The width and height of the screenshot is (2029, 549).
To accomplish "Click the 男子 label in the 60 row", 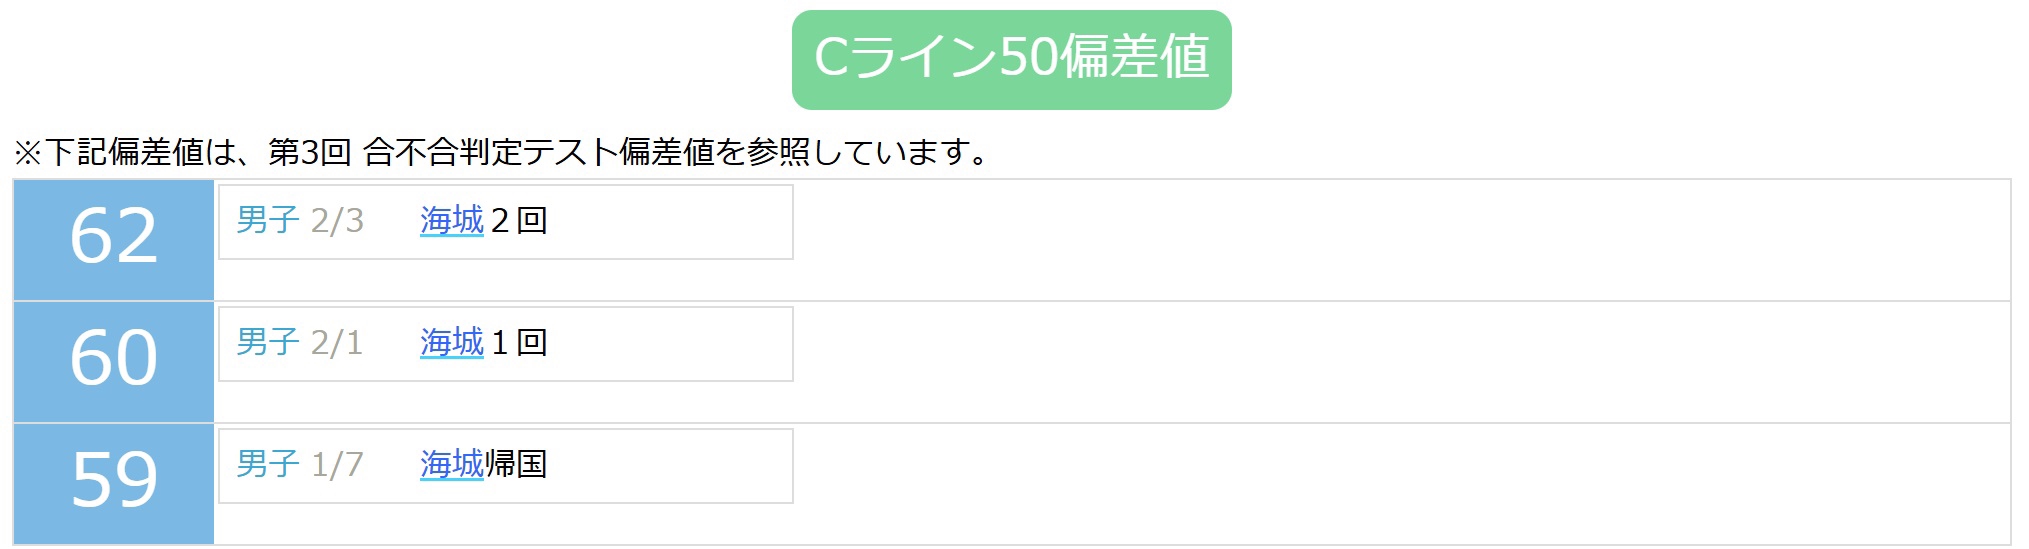I will 268,342.
